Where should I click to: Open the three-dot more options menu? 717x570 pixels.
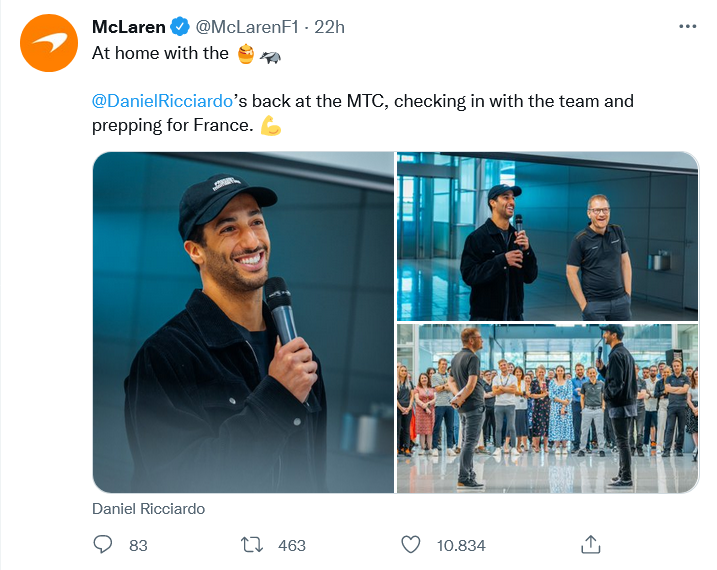(687, 27)
